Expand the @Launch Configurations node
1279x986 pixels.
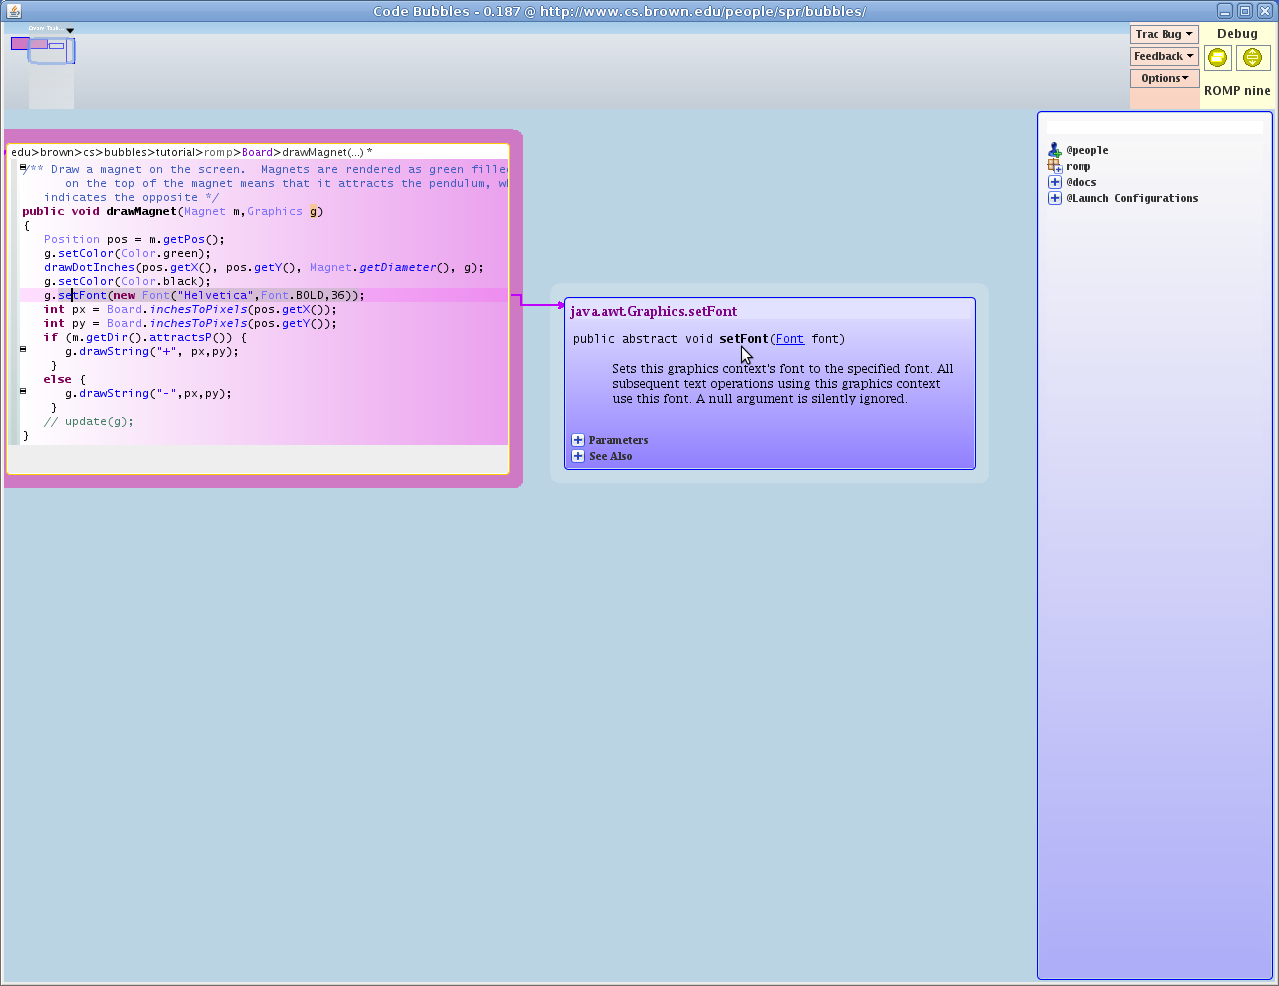[x=1054, y=198]
